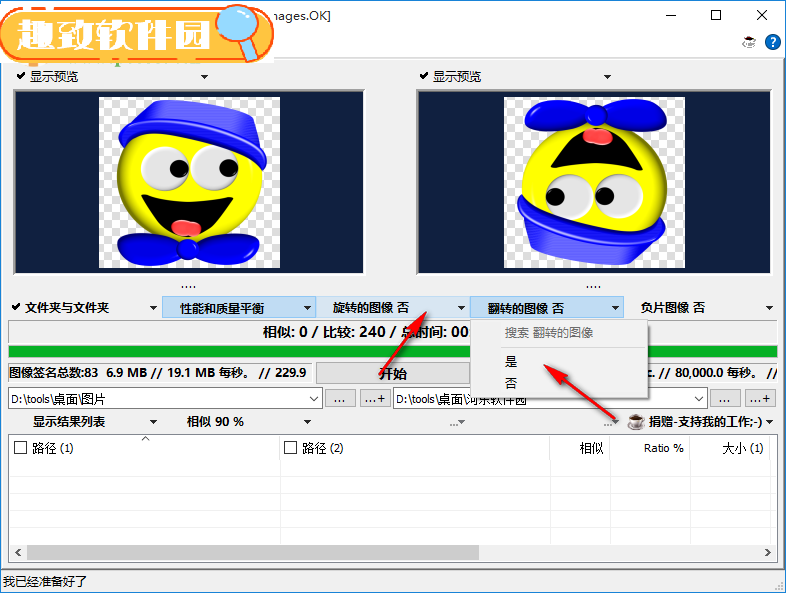Click the first folder's ...+ add button
The image size is (786, 593).
[374, 399]
